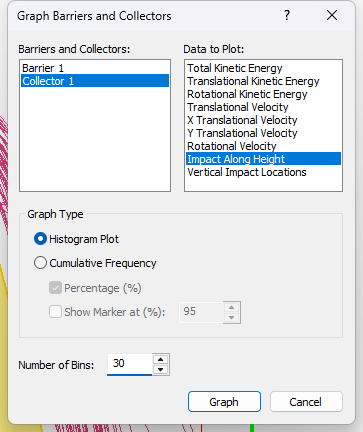Select Collector 1 in the list
Screen dimensions: 363x432
[x=95, y=81]
